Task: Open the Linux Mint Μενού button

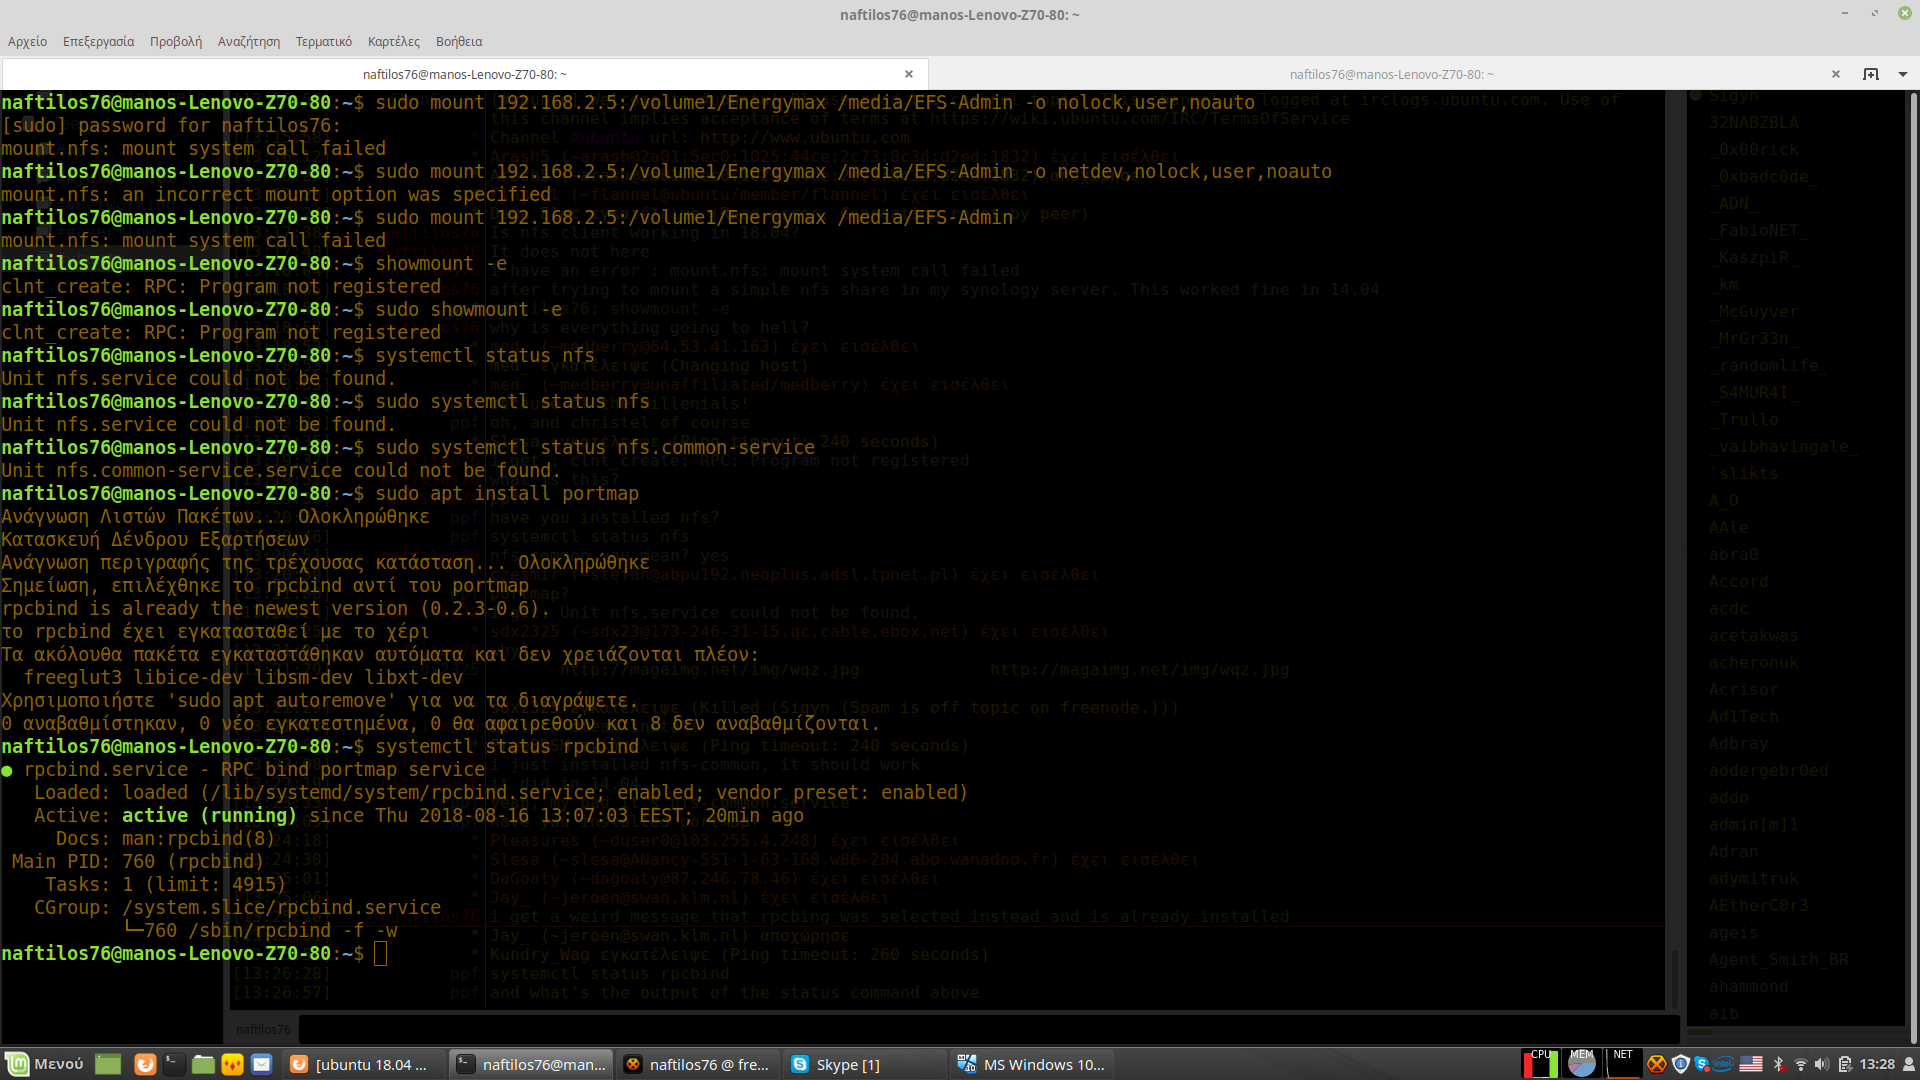Action: pos(45,1064)
